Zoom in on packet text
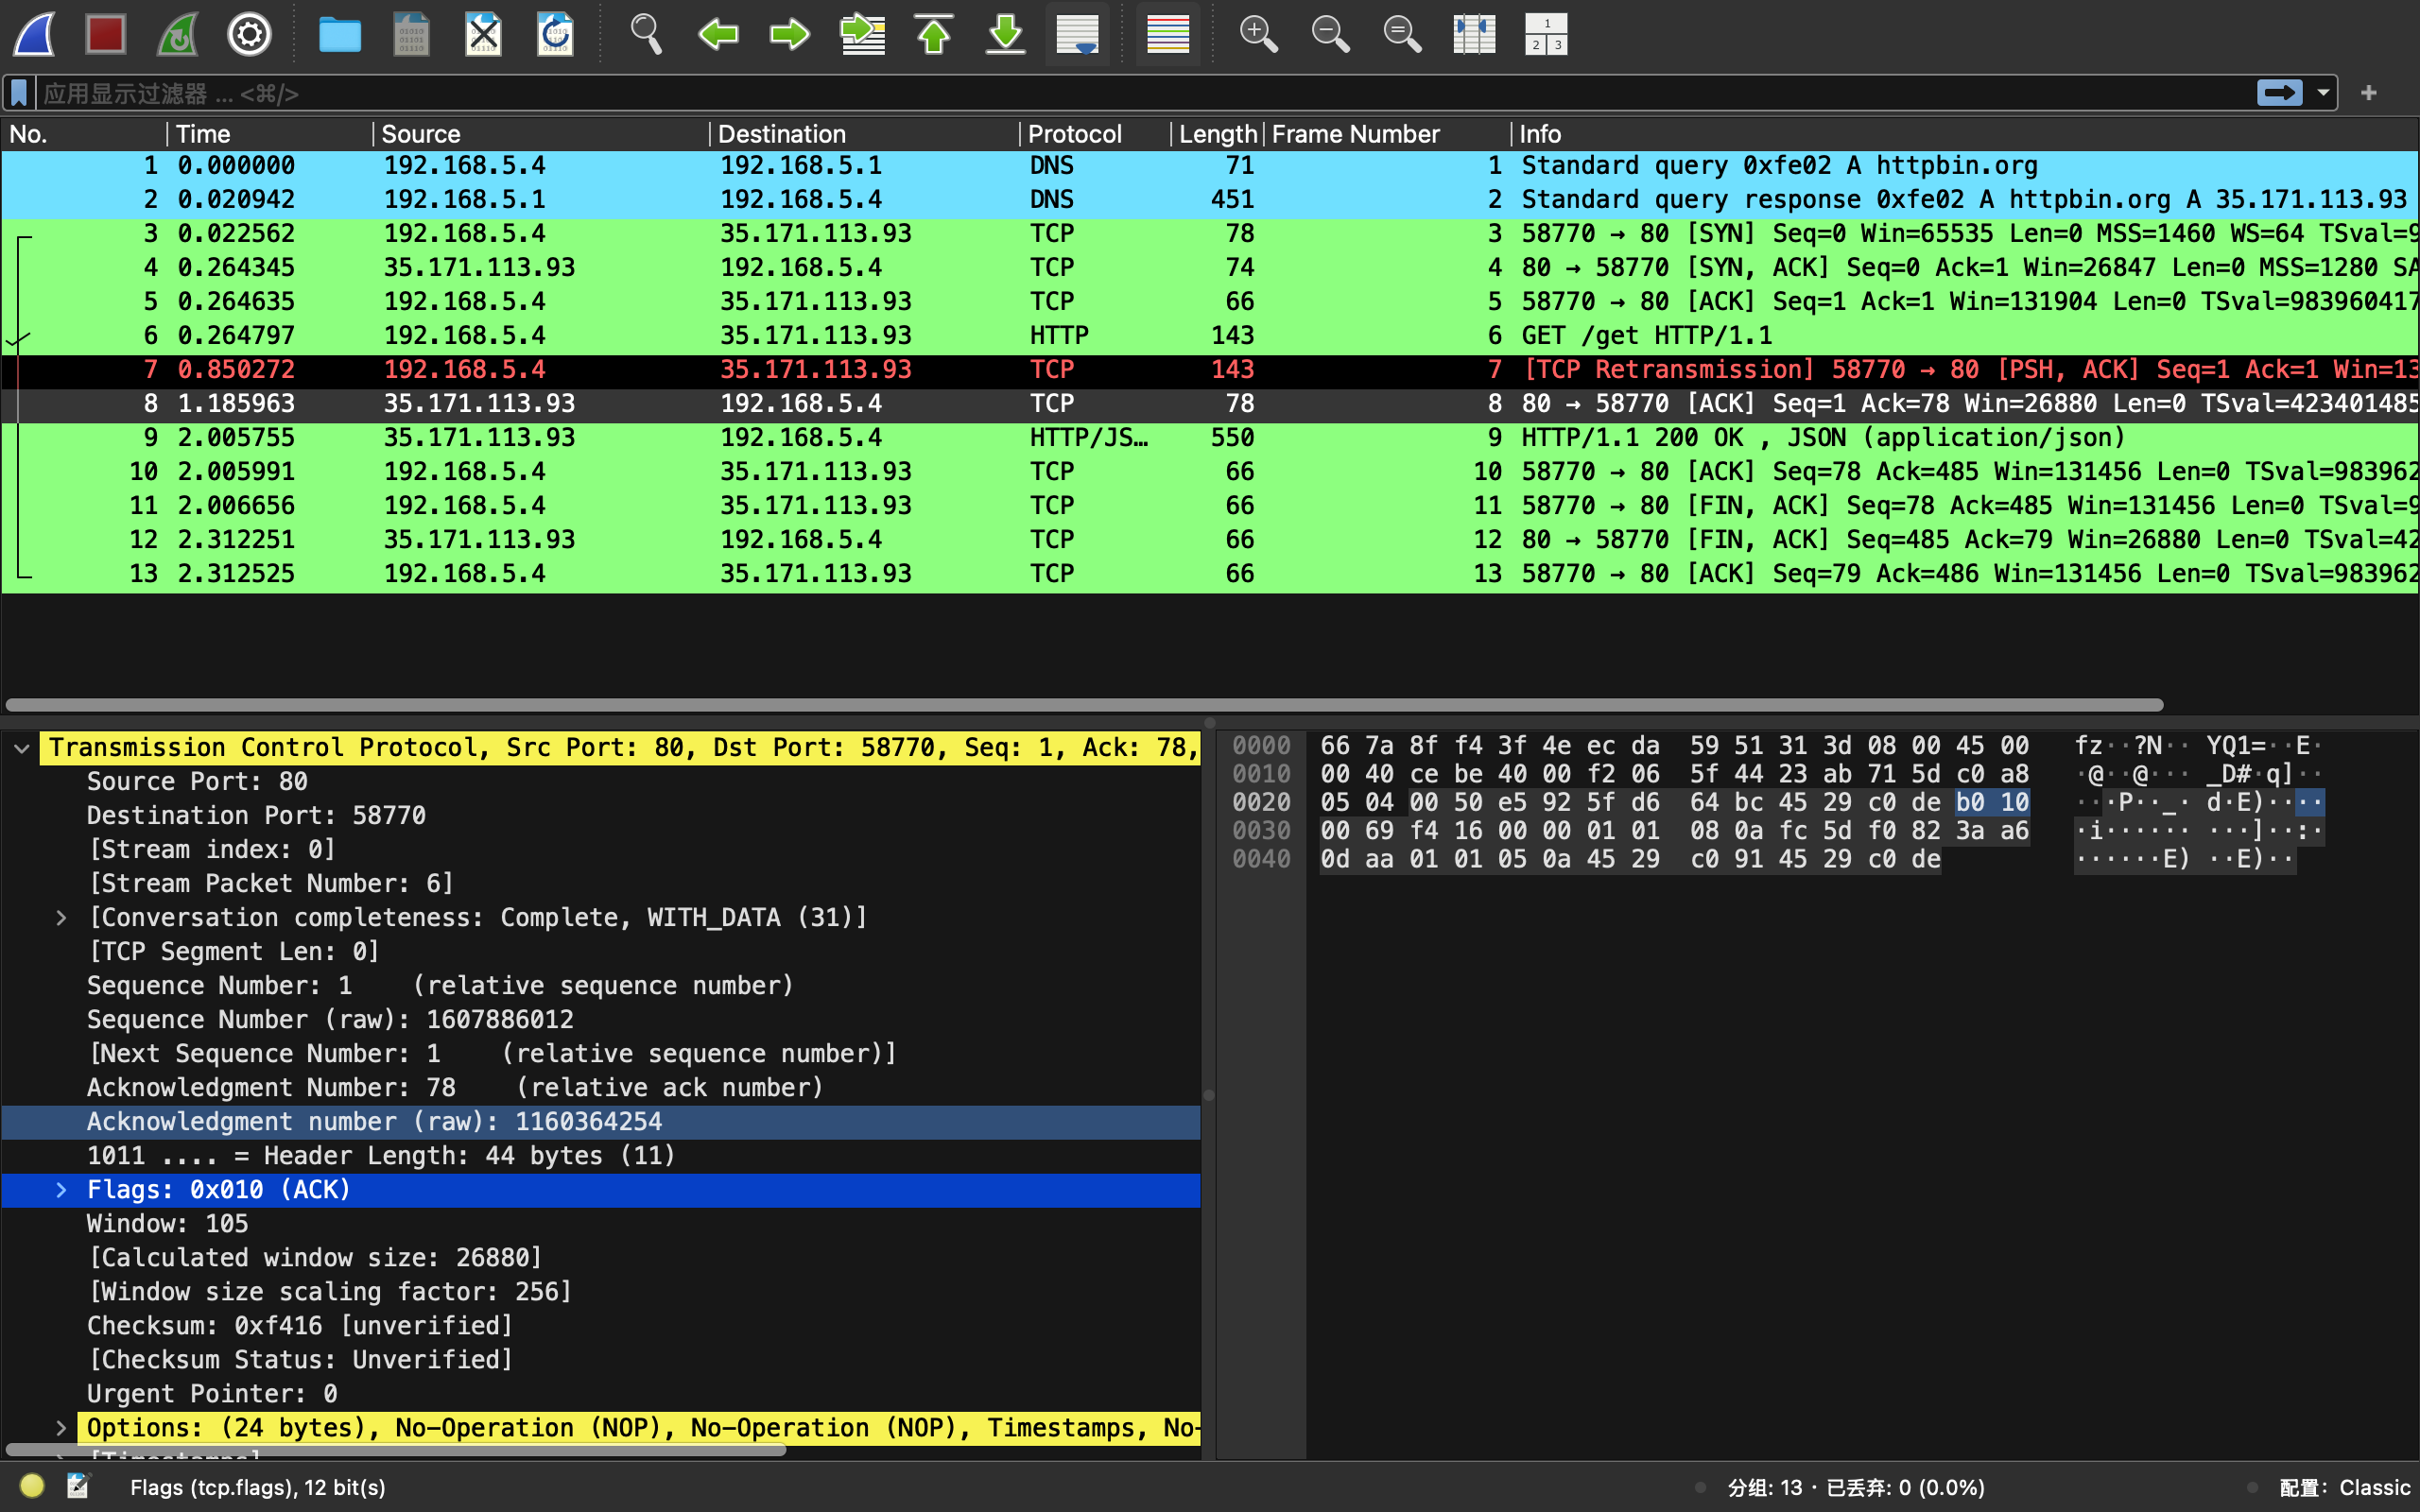The height and width of the screenshot is (1512, 2420). pyautogui.click(x=1258, y=34)
